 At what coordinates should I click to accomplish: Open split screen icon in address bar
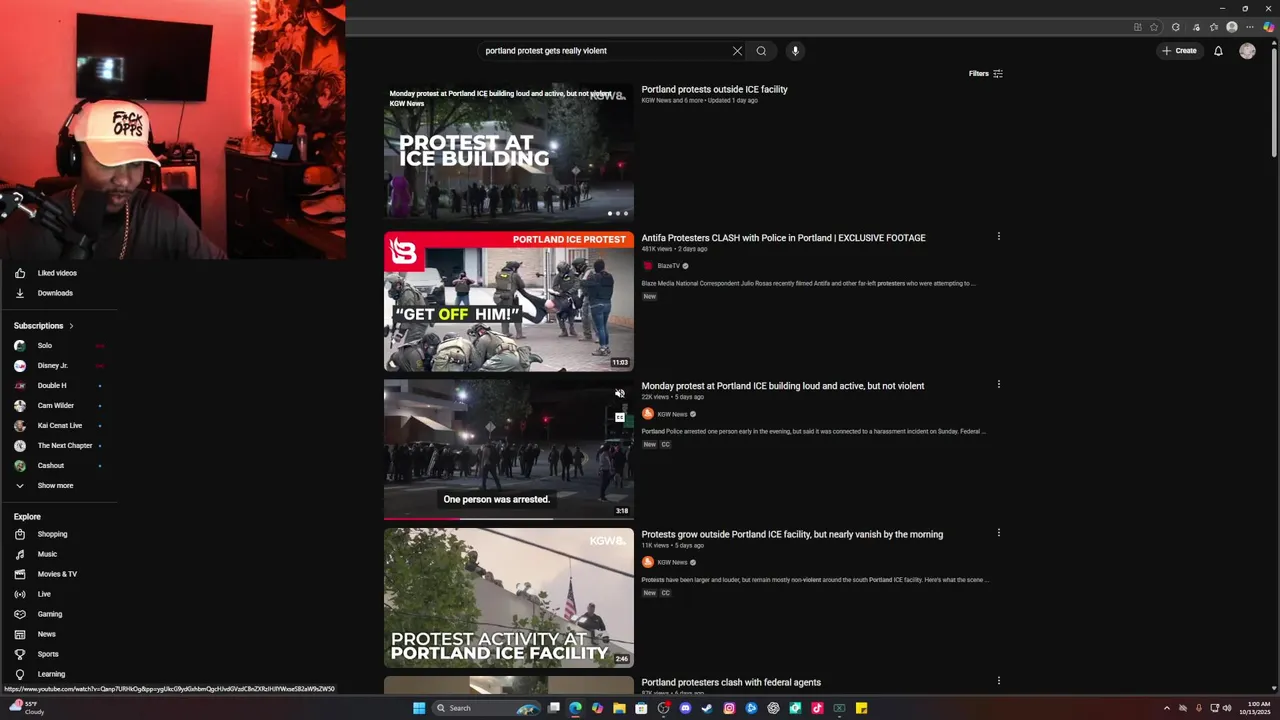point(1138,27)
